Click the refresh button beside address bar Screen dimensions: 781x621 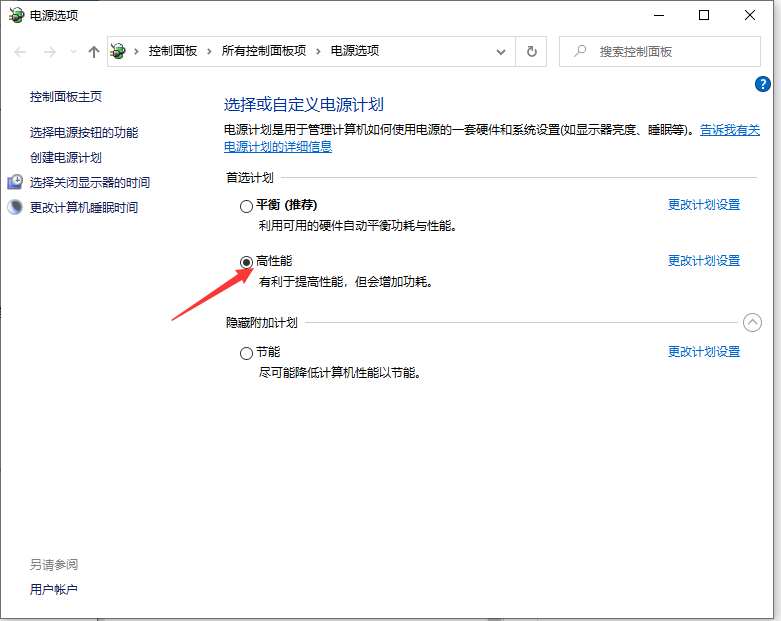click(532, 51)
